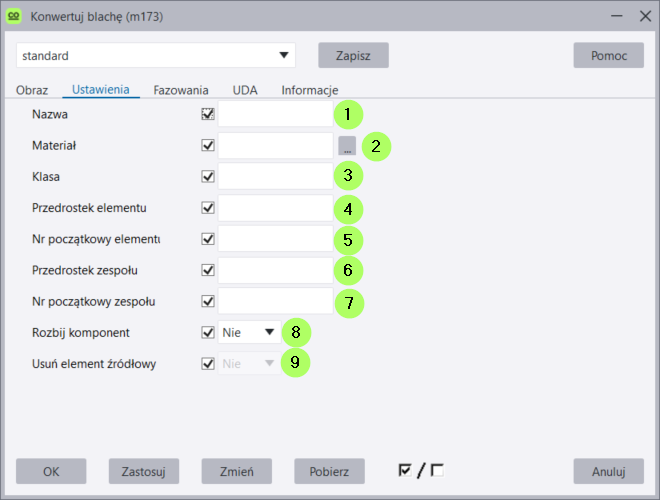Uncheck the Materiał checkbox
This screenshot has height=500, width=660.
click(x=208, y=145)
